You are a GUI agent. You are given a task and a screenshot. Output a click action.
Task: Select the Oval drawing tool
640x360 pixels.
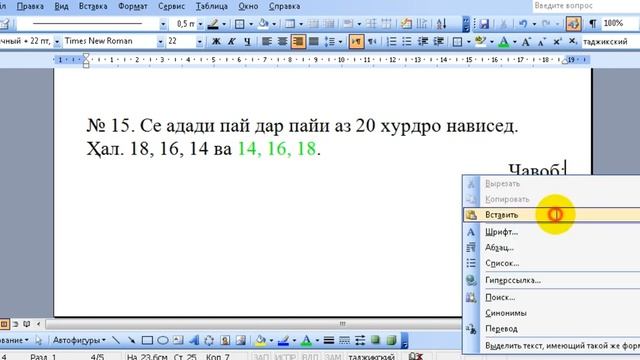tap(163, 340)
